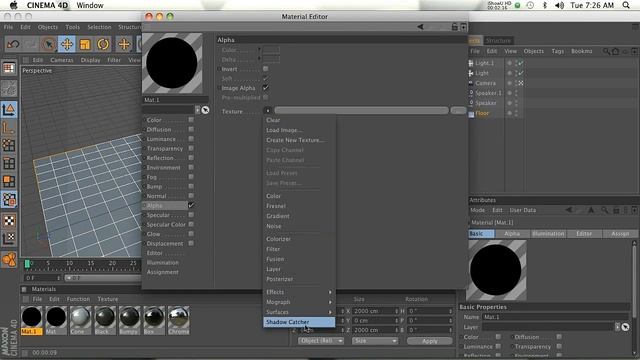The image size is (640, 360).
Task: Switch to Alpha tab in Attributes
Action: tap(512, 233)
